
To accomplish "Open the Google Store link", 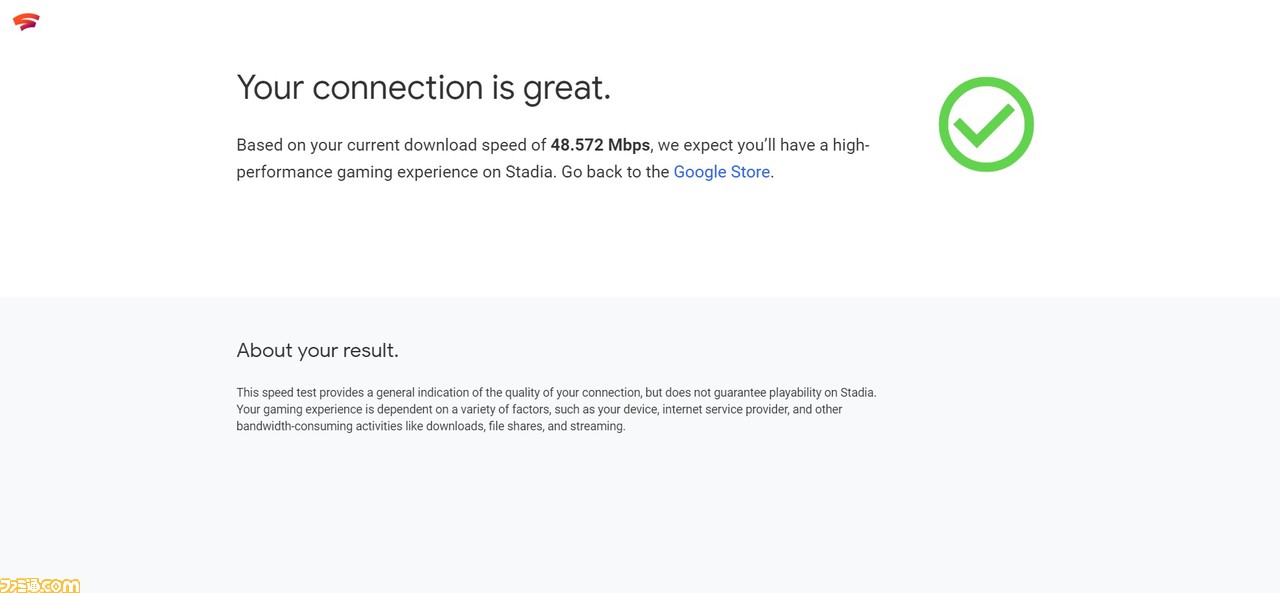I will 721,172.
